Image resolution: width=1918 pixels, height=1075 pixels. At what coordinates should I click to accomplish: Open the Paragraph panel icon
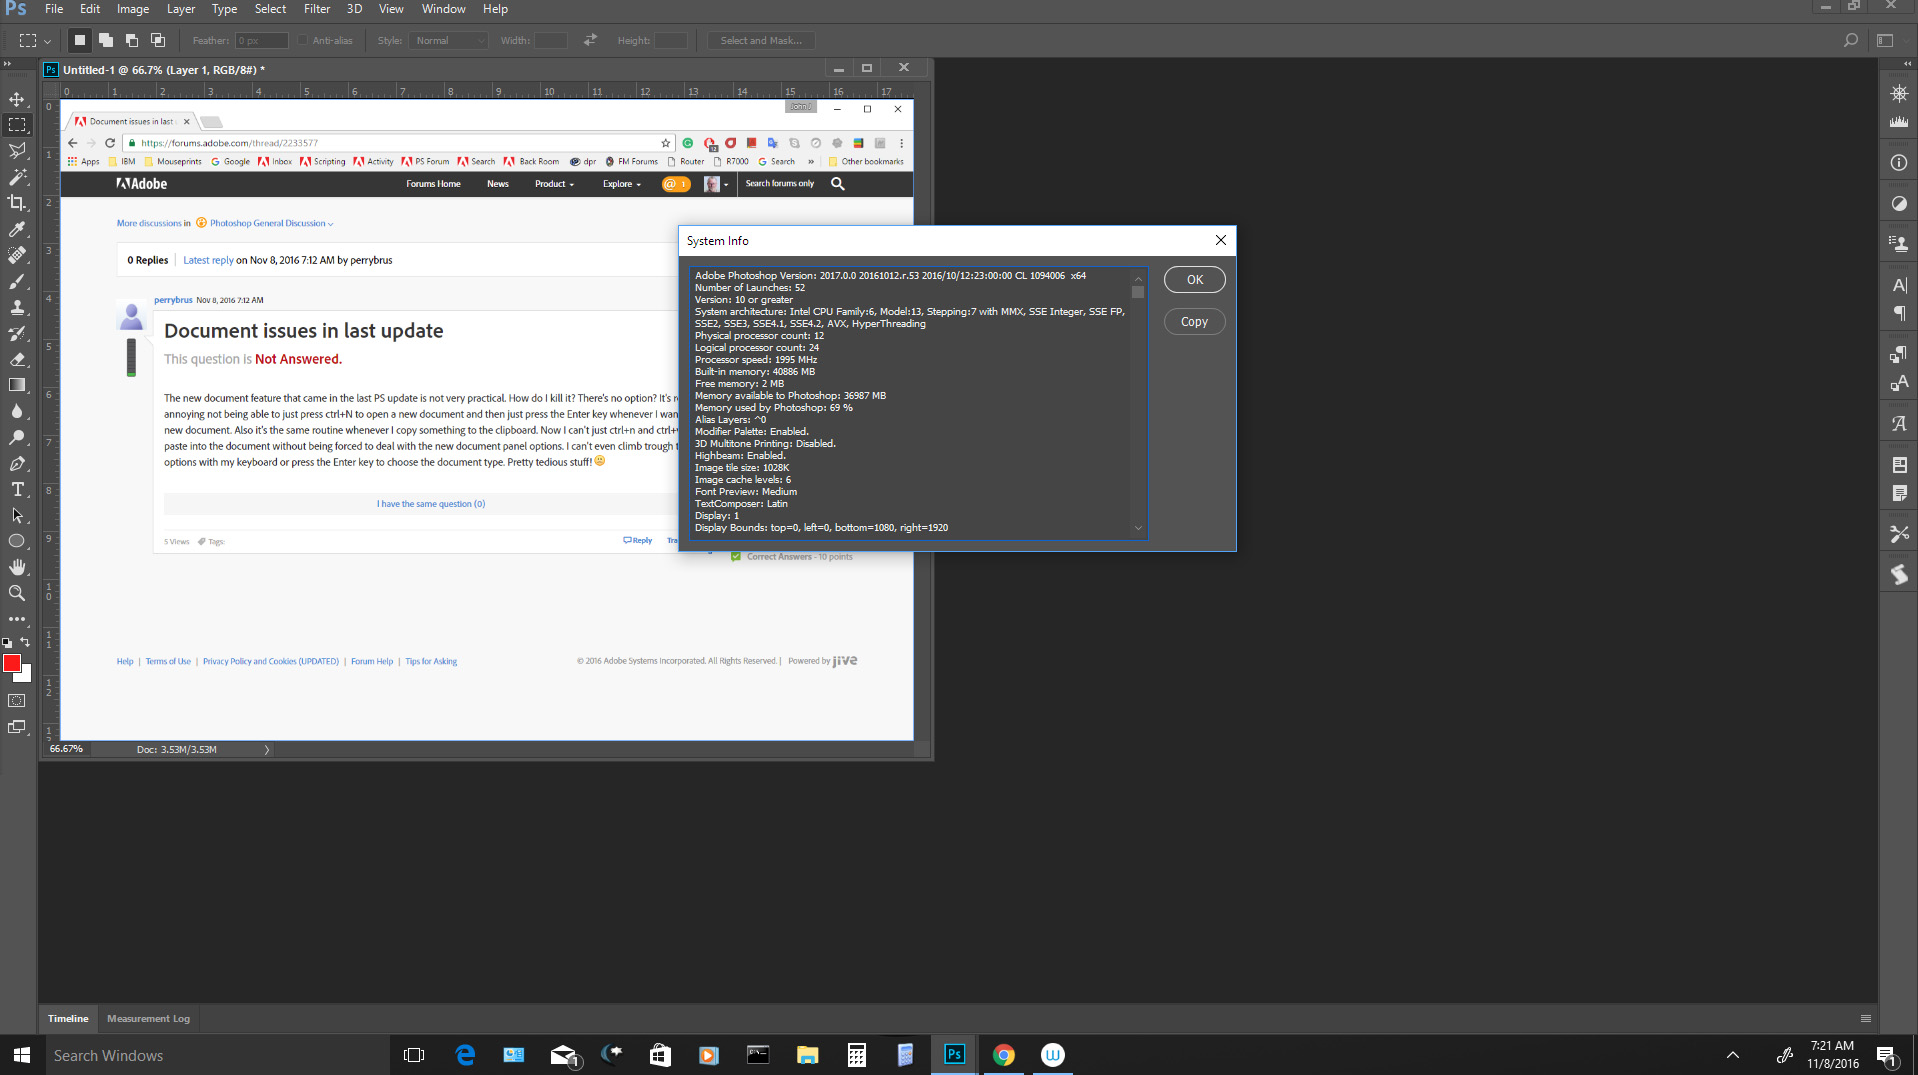click(x=1899, y=313)
